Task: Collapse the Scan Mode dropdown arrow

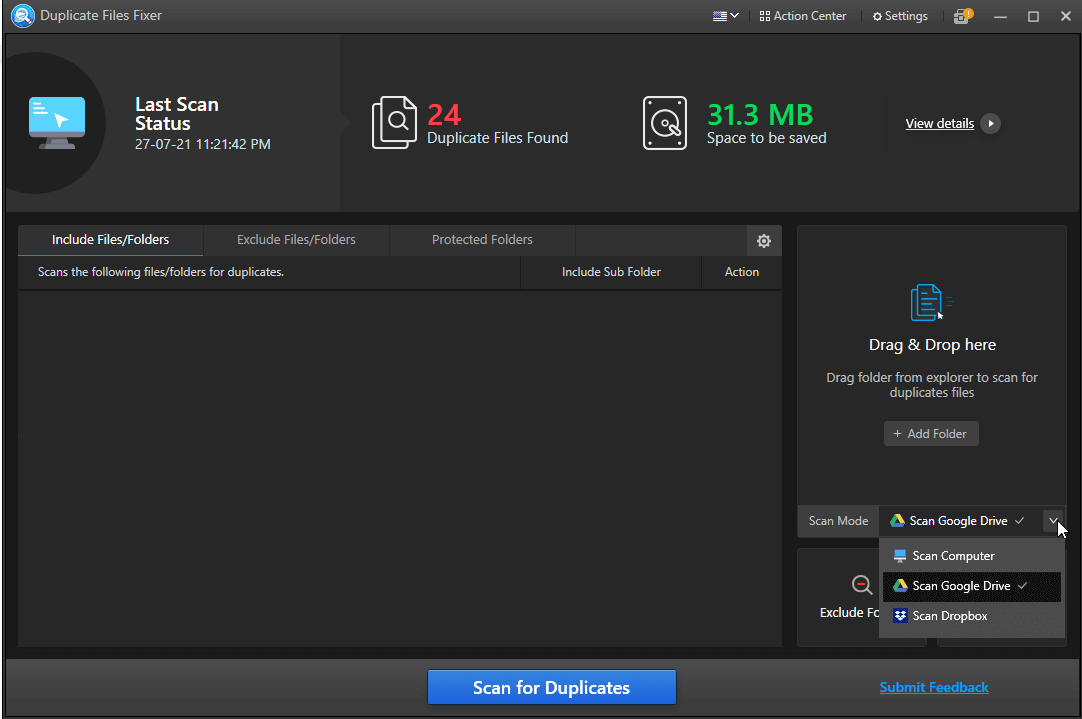Action: (x=1053, y=521)
